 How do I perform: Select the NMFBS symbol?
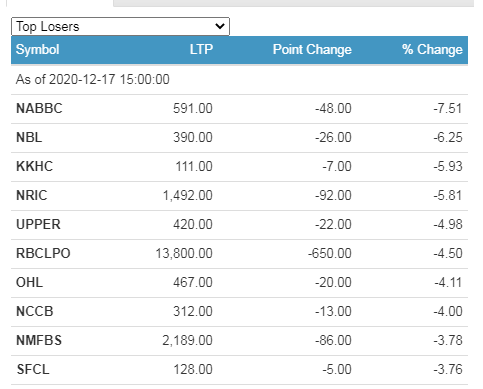[x=39, y=340]
